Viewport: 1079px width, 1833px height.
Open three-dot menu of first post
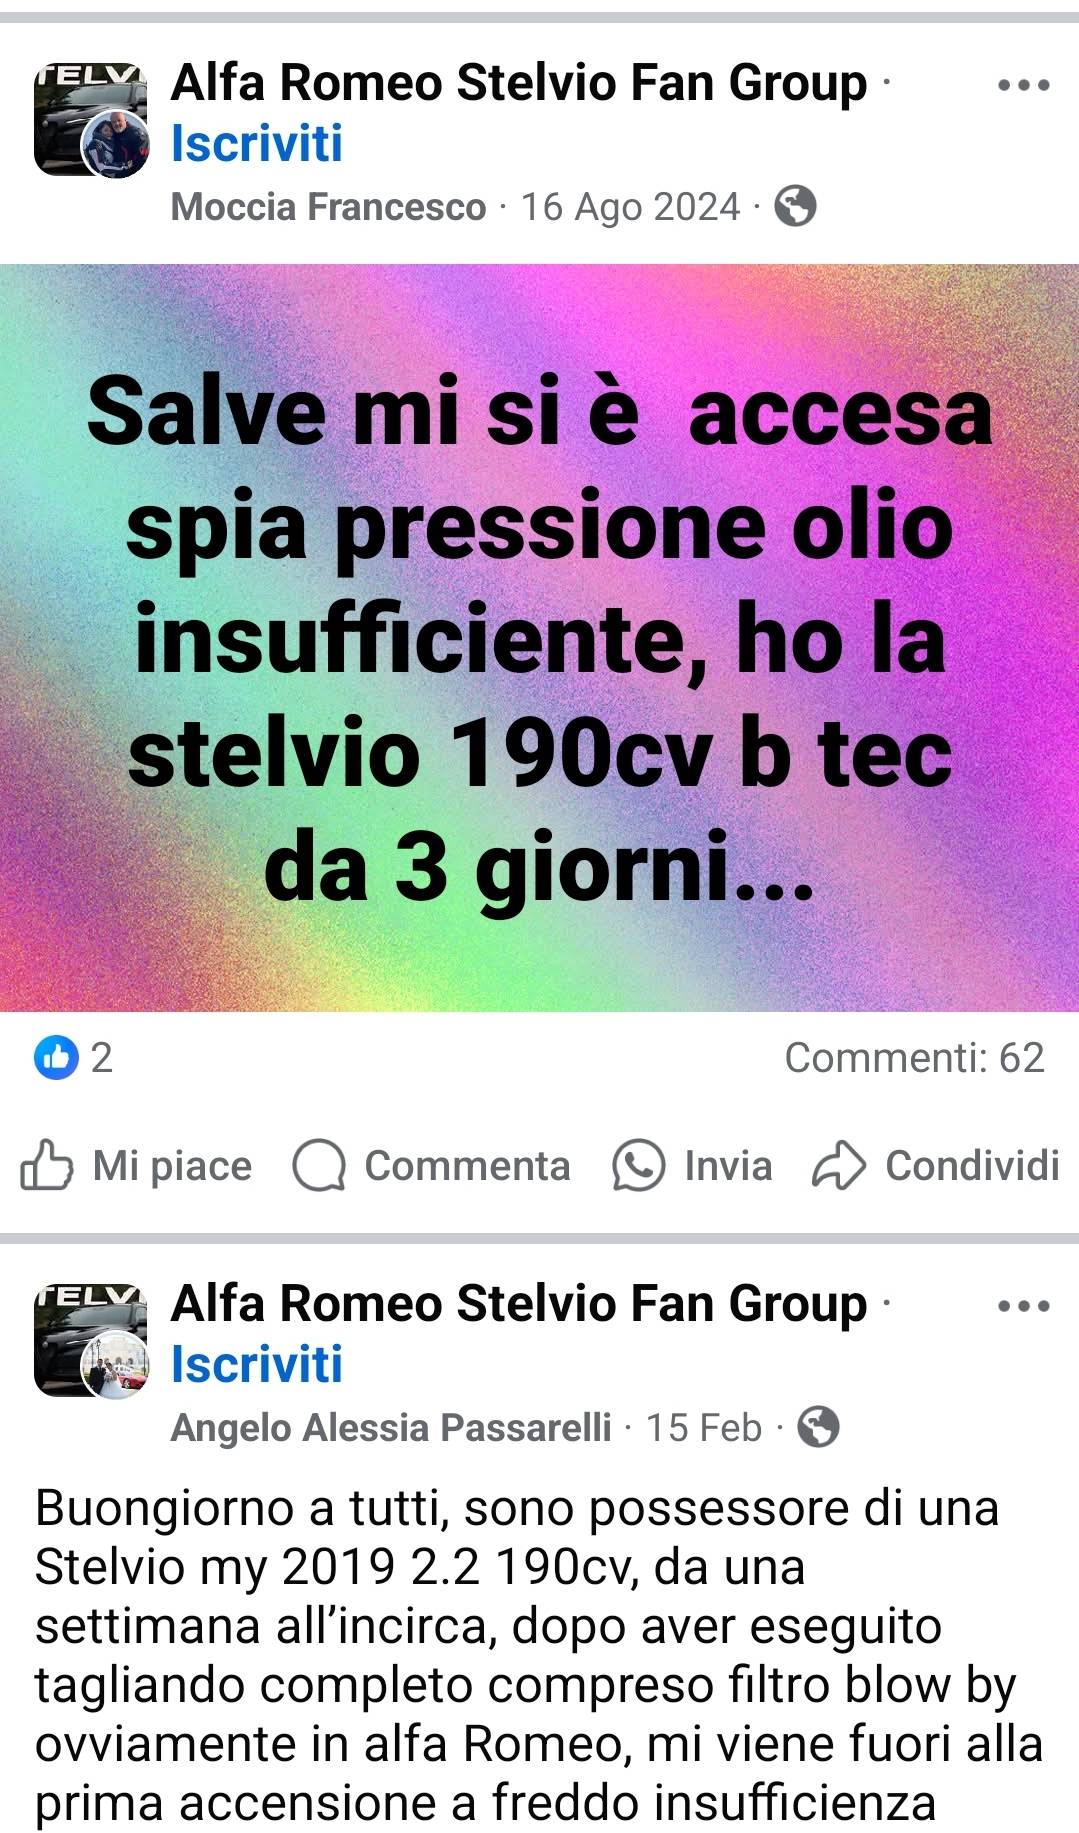pos(1023,85)
